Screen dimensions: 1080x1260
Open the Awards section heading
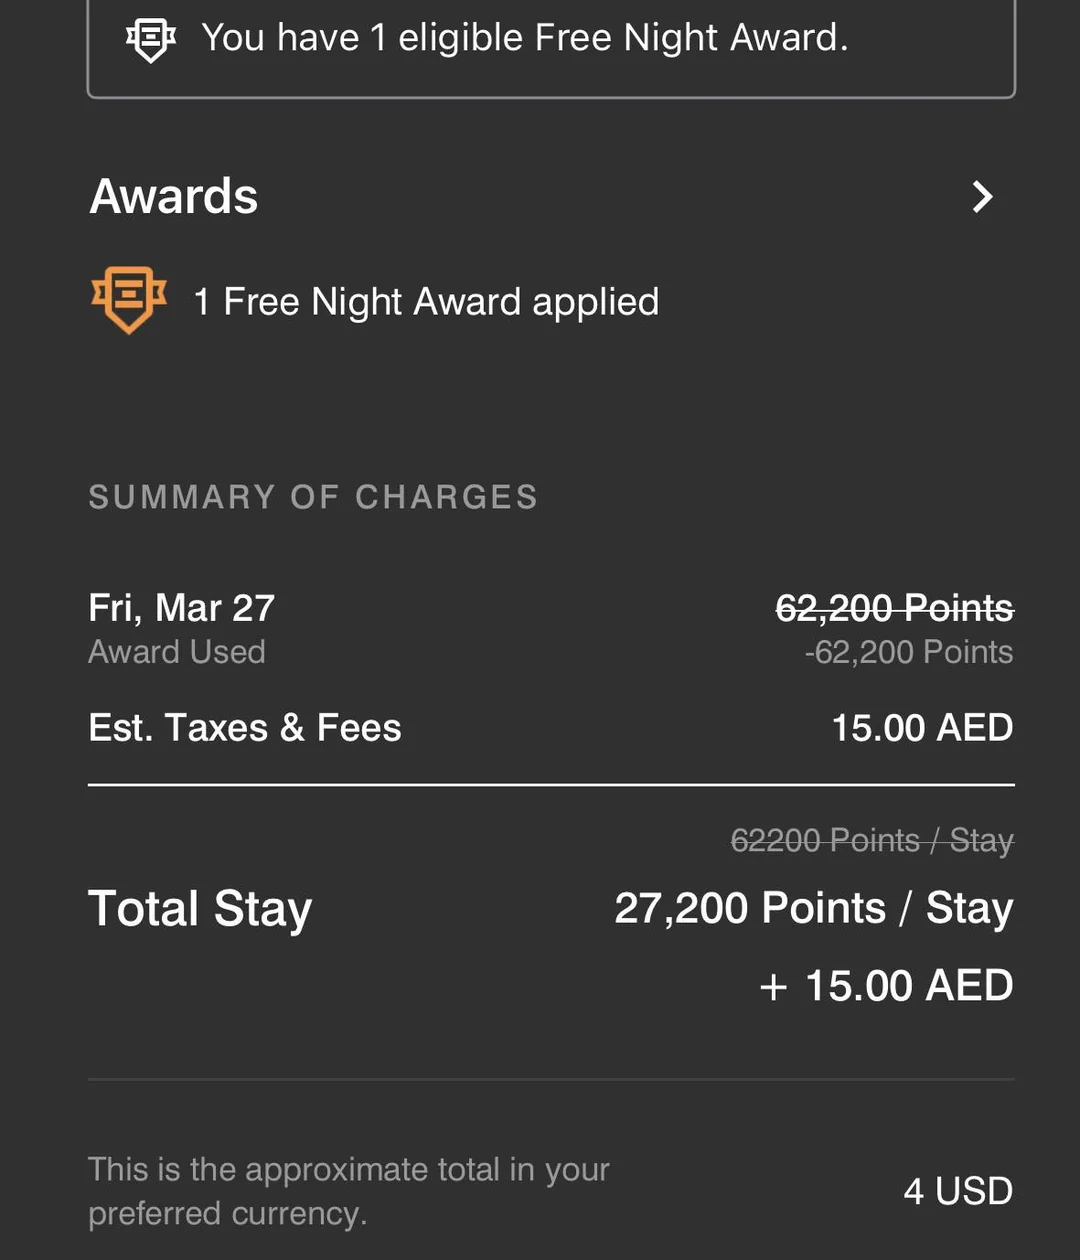click(174, 196)
